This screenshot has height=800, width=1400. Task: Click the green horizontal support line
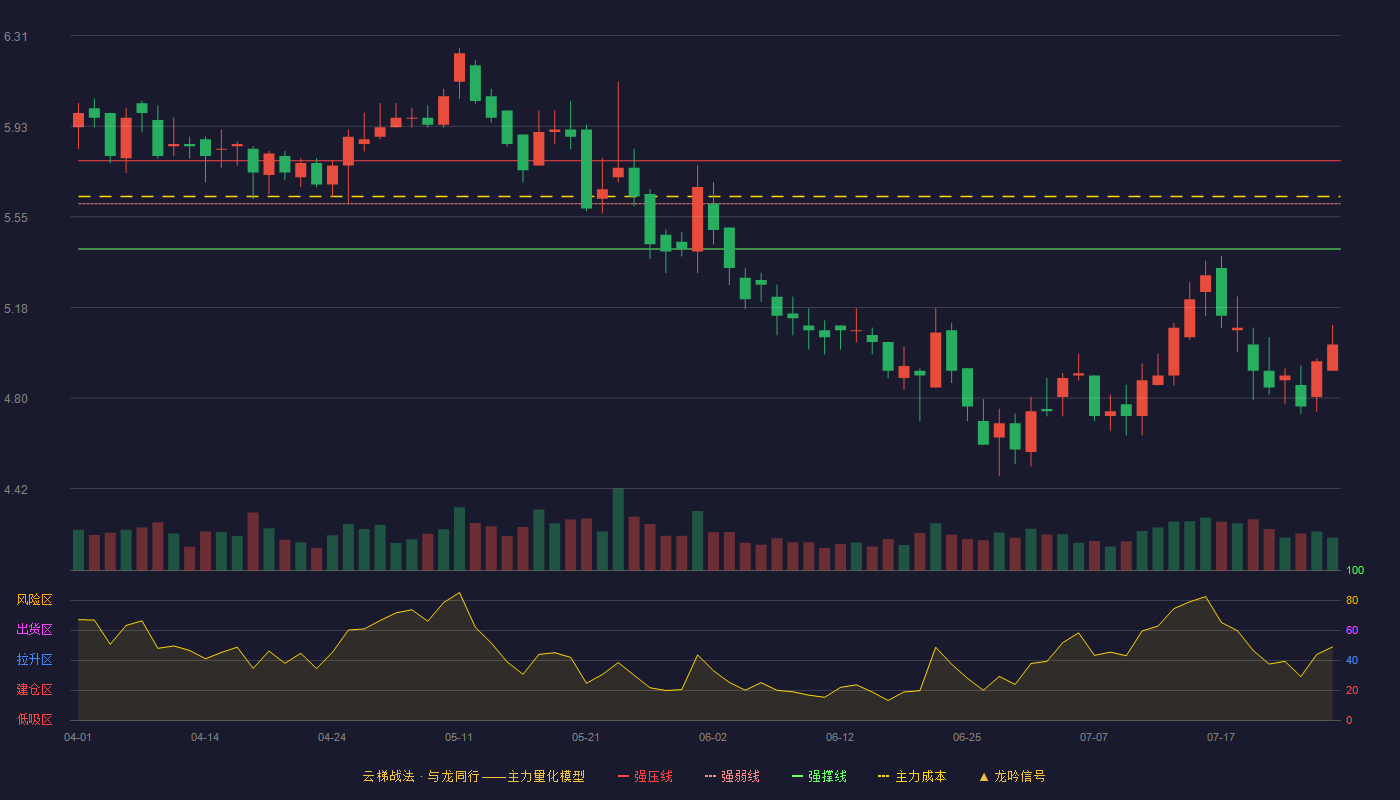[x=709, y=248]
